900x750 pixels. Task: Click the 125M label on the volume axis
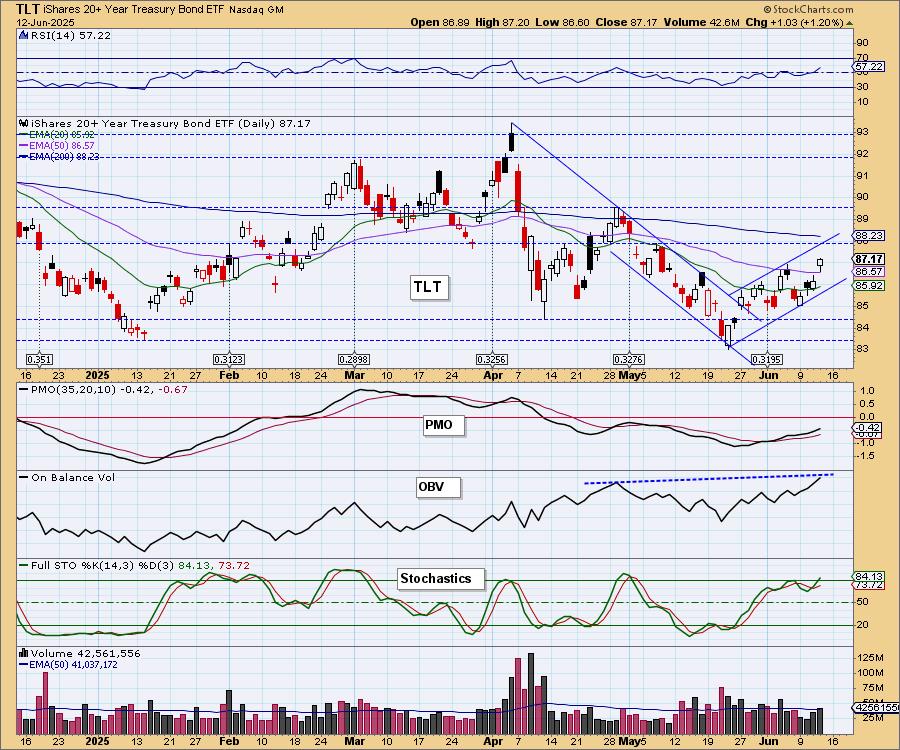[870, 658]
